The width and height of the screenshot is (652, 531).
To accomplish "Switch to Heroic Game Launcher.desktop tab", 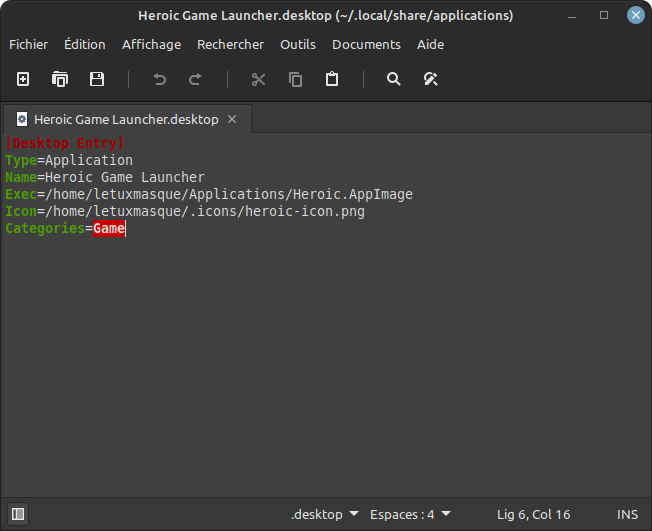I will tap(126, 120).
